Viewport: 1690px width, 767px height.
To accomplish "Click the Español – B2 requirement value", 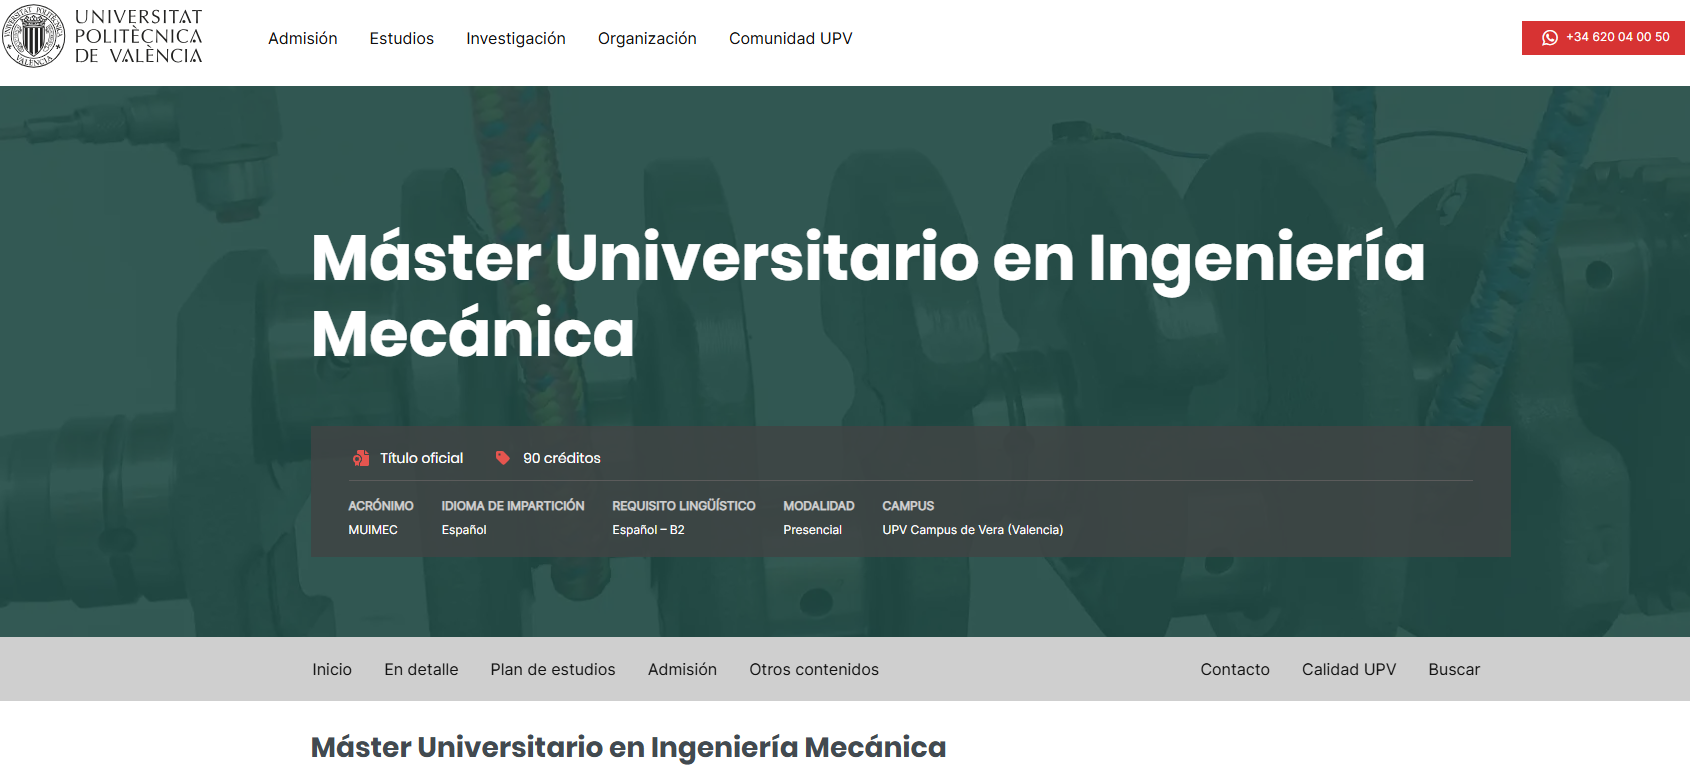I will pyautogui.click(x=649, y=530).
